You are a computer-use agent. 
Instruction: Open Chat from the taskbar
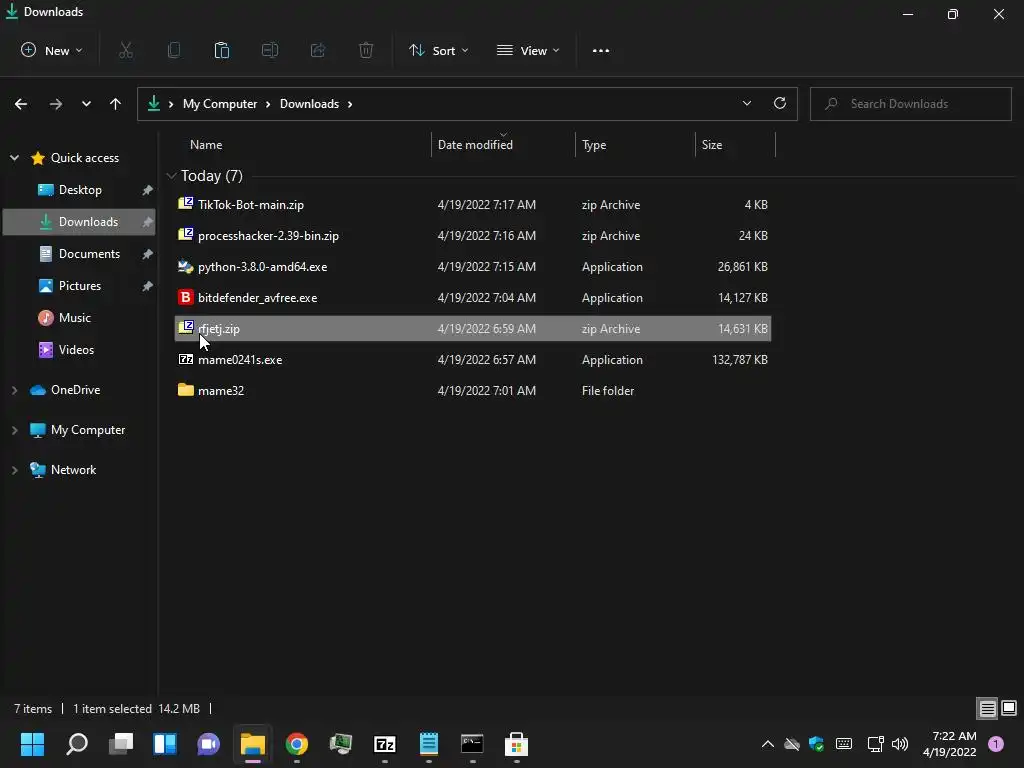click(x=208, y=744)
